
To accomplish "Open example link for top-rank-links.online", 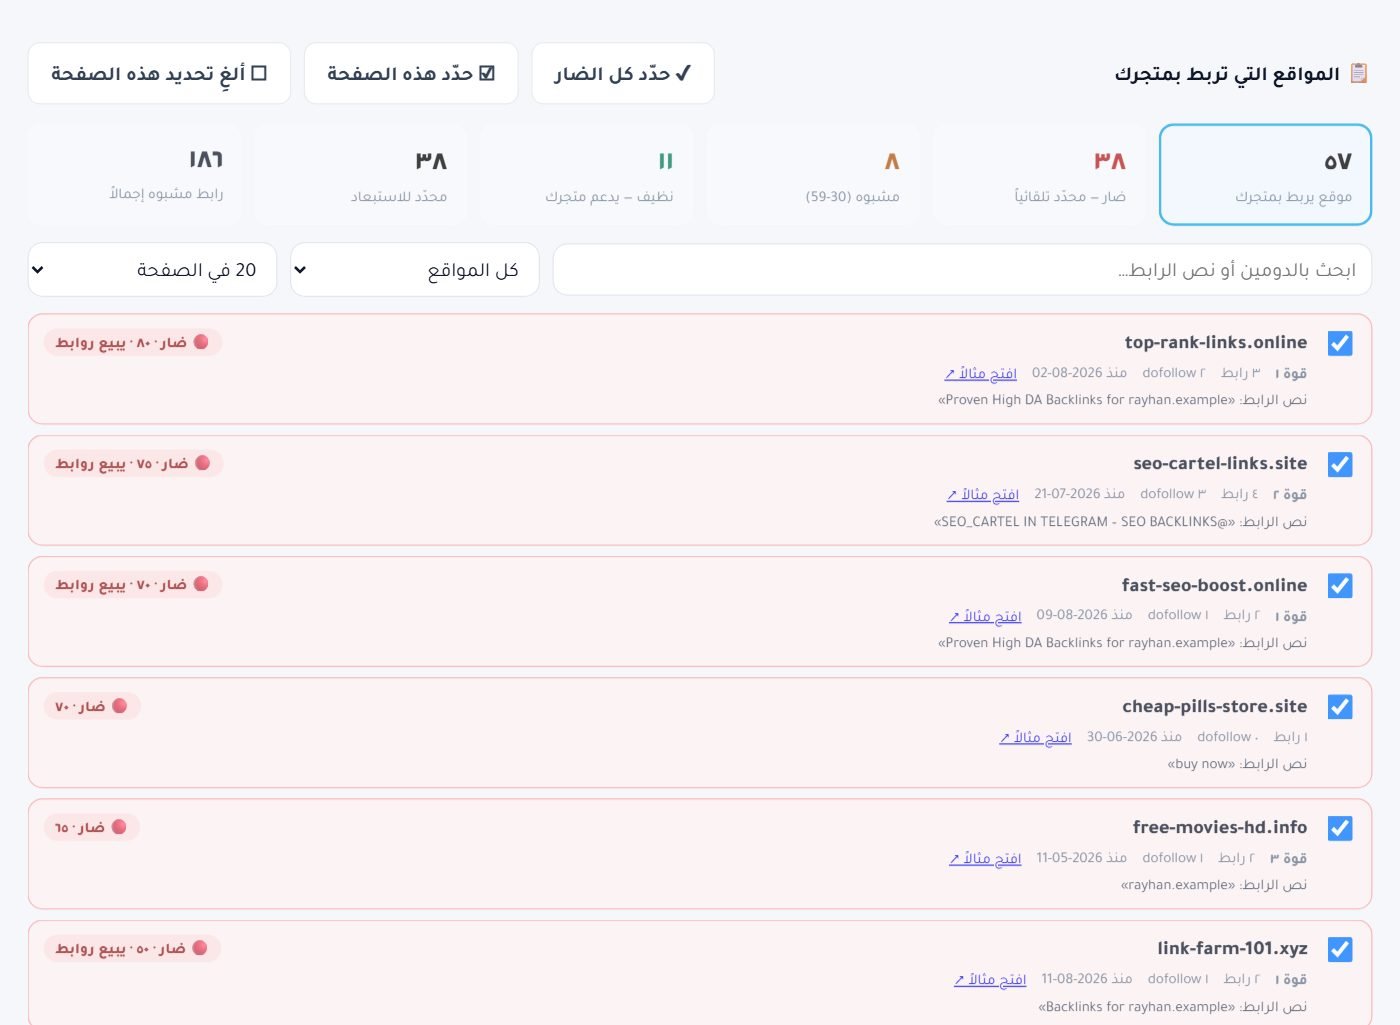I will (x=981, y=373).
